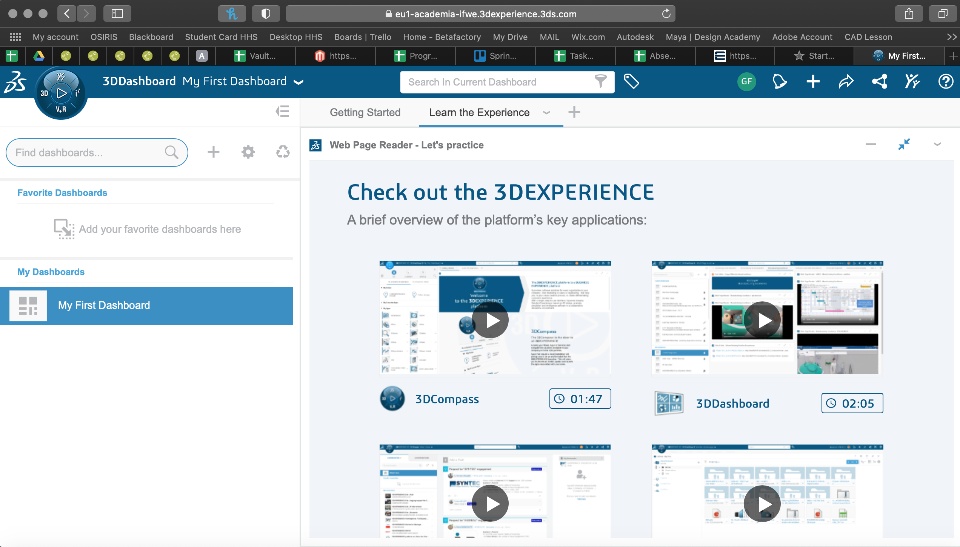Play the SYNTEC video thumbnail in bottom row

pyautogui.click(x=490, y=504)
